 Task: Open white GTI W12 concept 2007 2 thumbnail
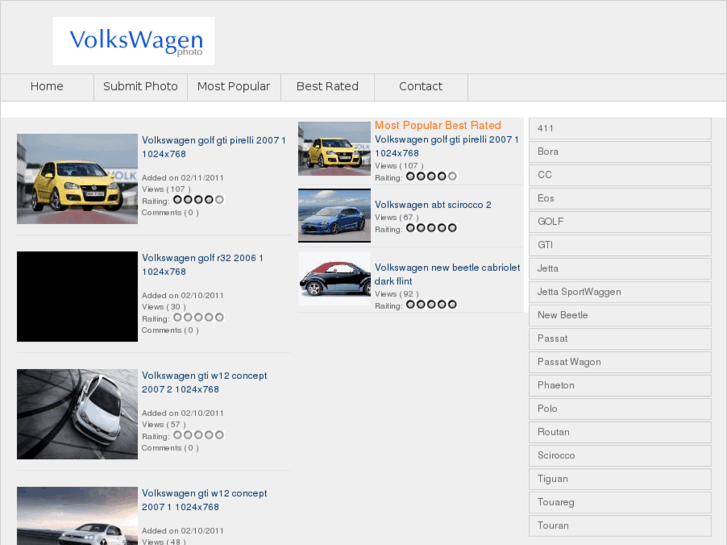77,414
